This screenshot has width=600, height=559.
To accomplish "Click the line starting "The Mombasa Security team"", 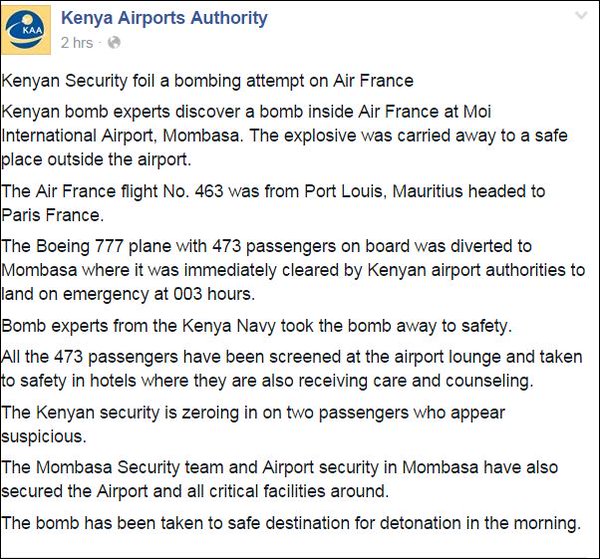I will (280, 468).
